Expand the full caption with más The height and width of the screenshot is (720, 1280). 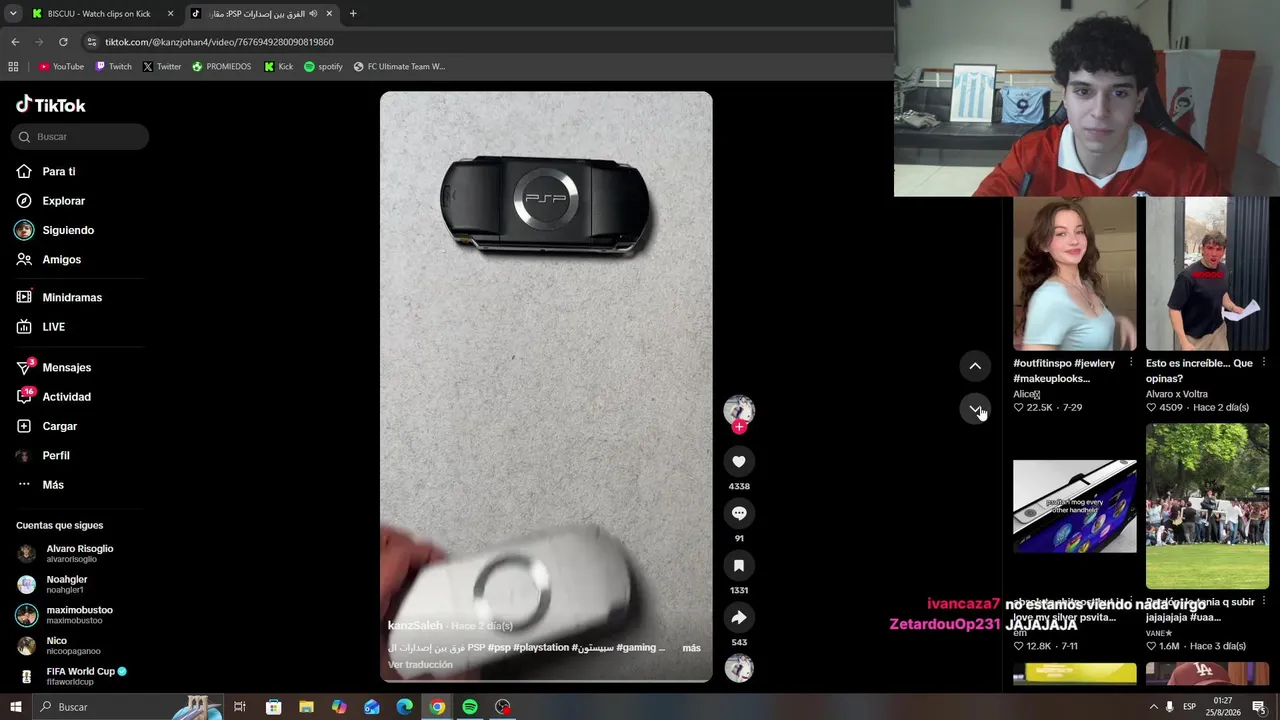[x=691, y=648]
